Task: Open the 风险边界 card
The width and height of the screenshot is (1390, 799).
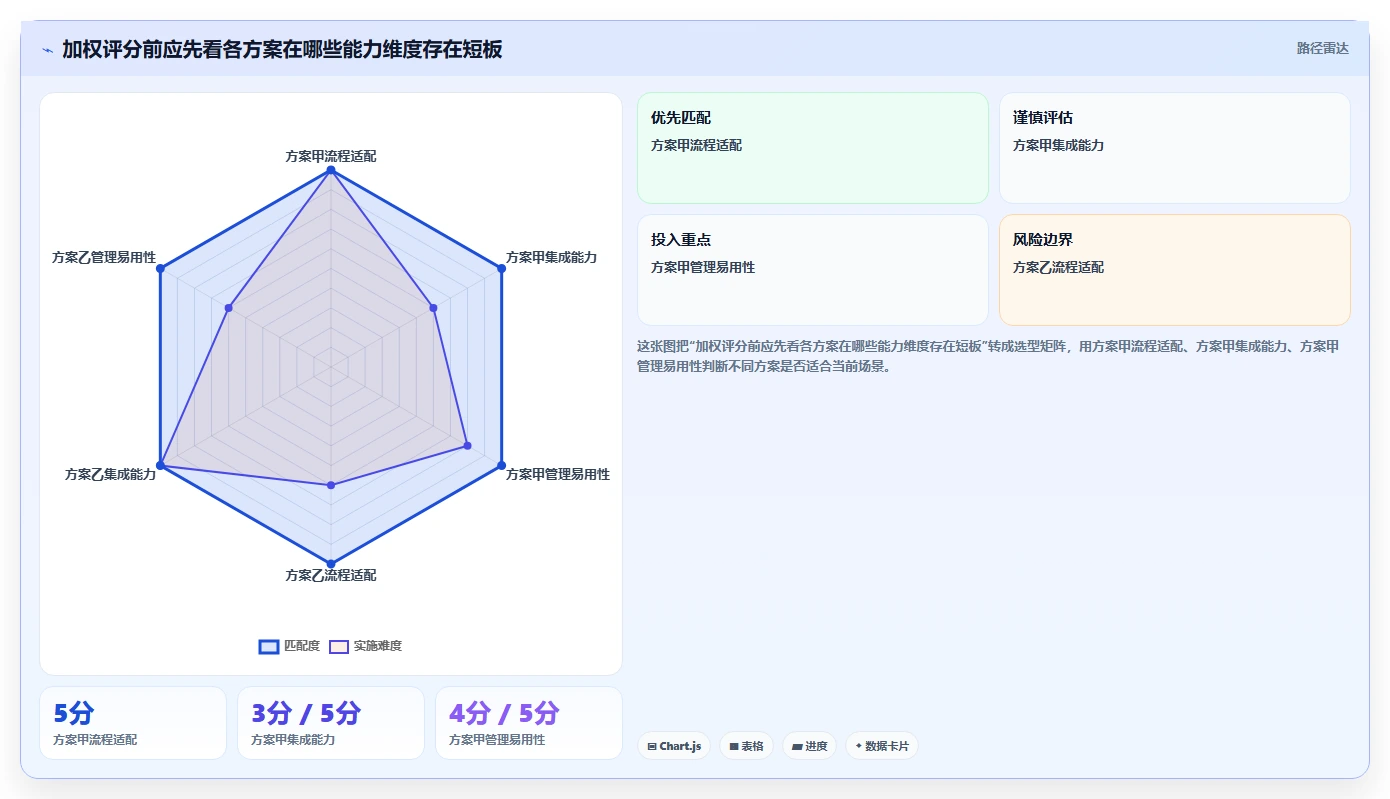Action: [x=1174, y=270]
